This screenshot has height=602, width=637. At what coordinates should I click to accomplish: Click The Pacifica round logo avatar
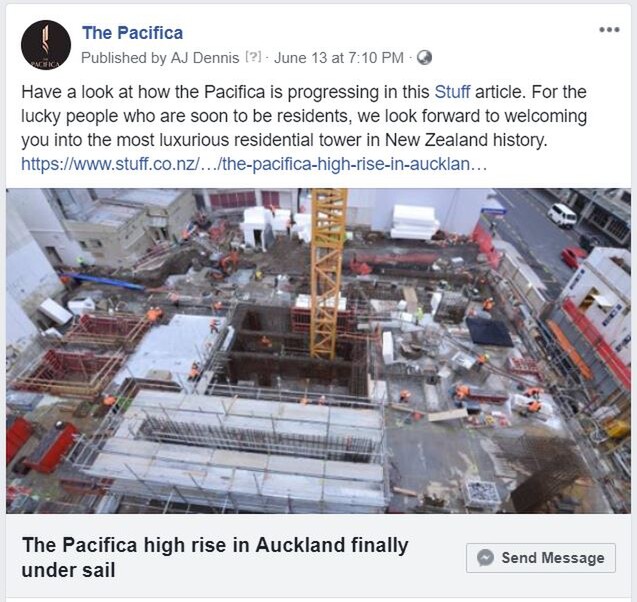click(x=46, y=45)
